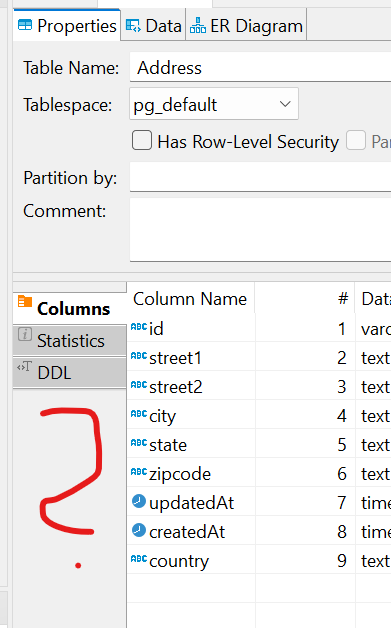Viewport: 391px width, 628px height.
Task: Click the ABC icon of id column
Action: [x=139, y=327]
